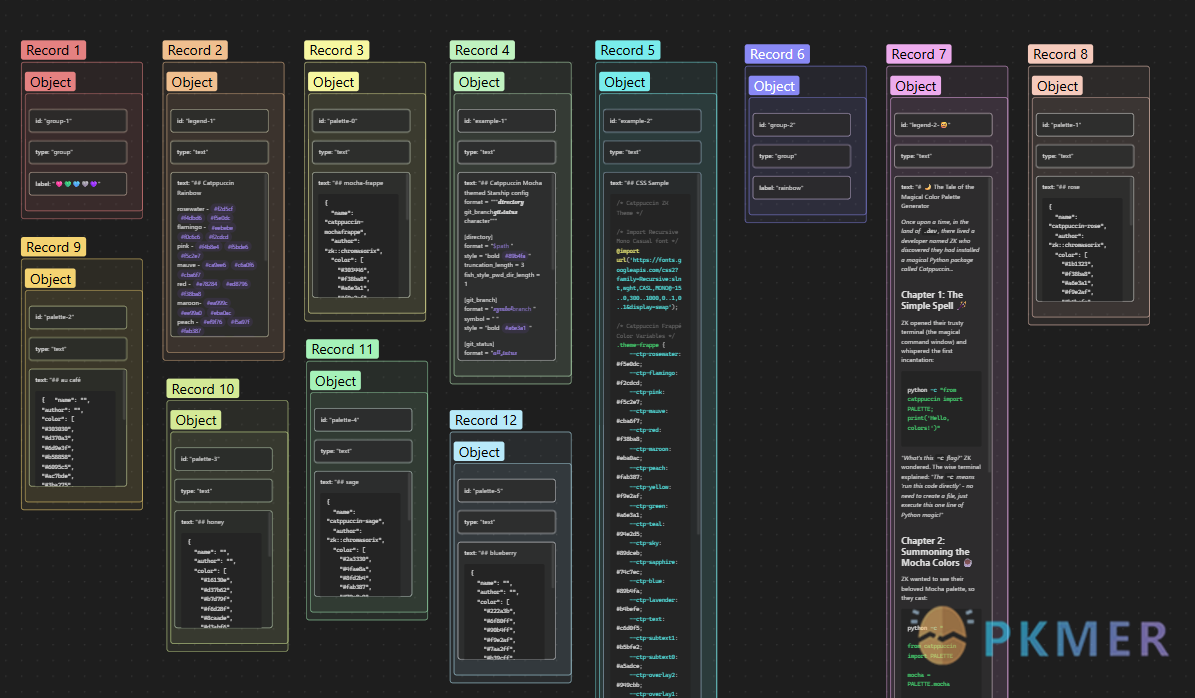
Task: Click the Object label inside Record 3
Action: pos(334,82)
